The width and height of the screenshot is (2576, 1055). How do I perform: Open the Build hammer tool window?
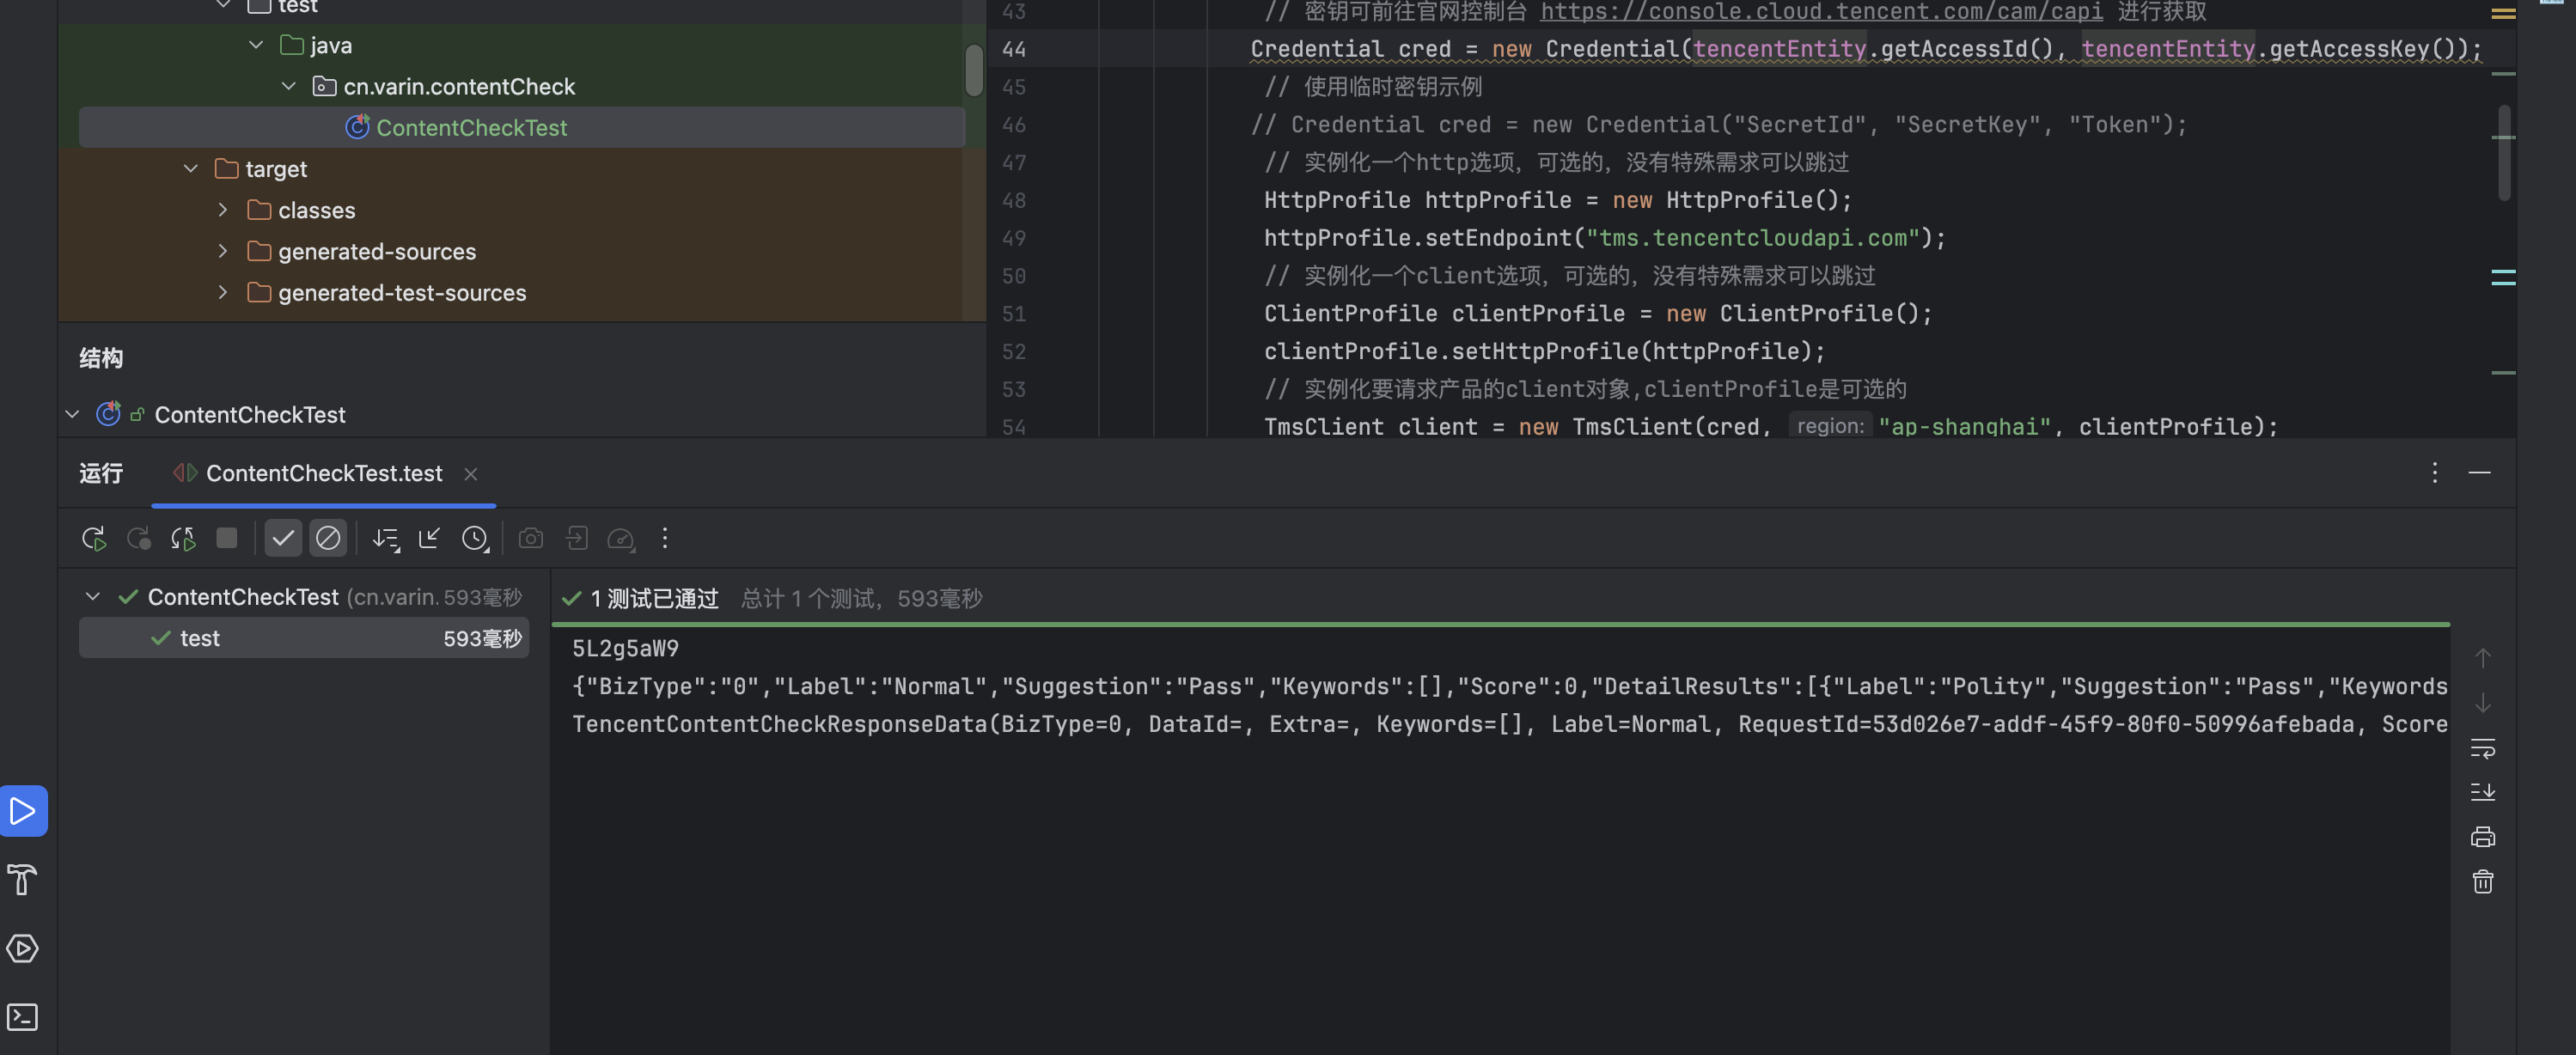(x=22, y=879)
